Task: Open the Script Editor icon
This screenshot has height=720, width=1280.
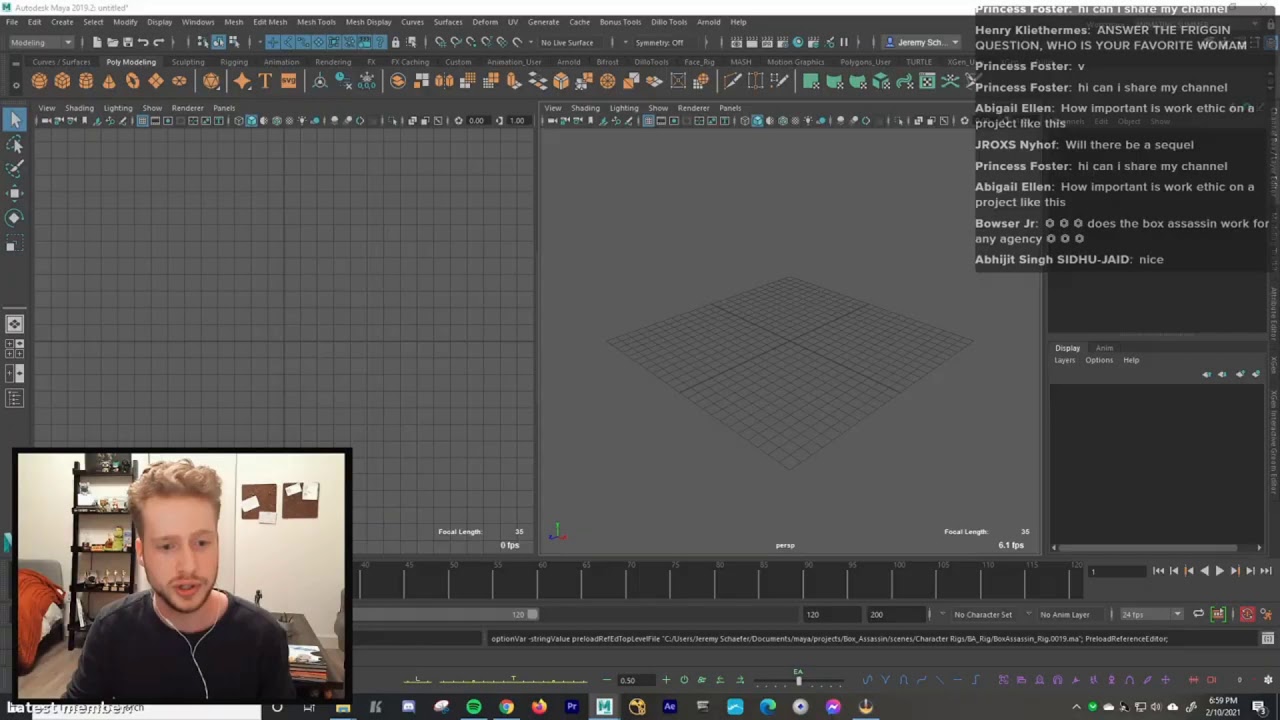Action: [1268, 638]
